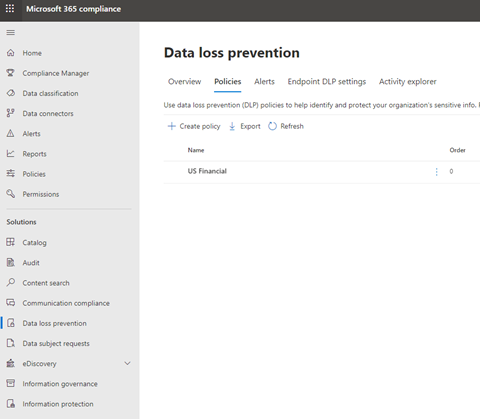Open Information protection link
Viewport: 480px width, 419px height.
point(58,404)
